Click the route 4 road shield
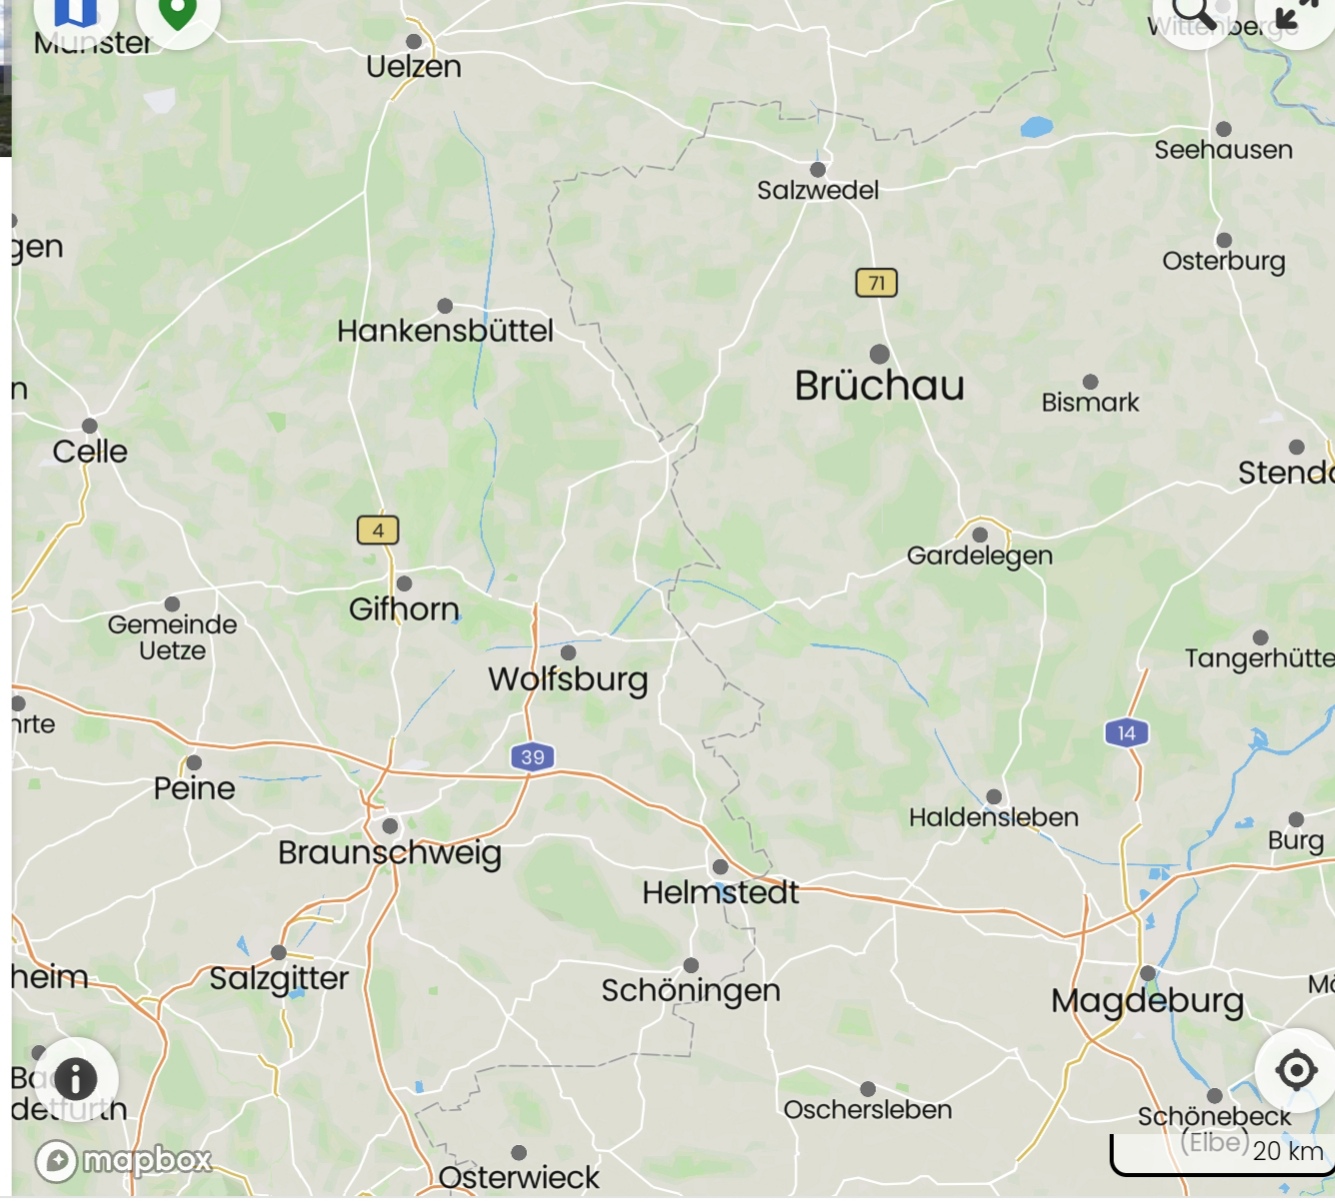The image size is (1335, 1202). [x=378, y=530]
